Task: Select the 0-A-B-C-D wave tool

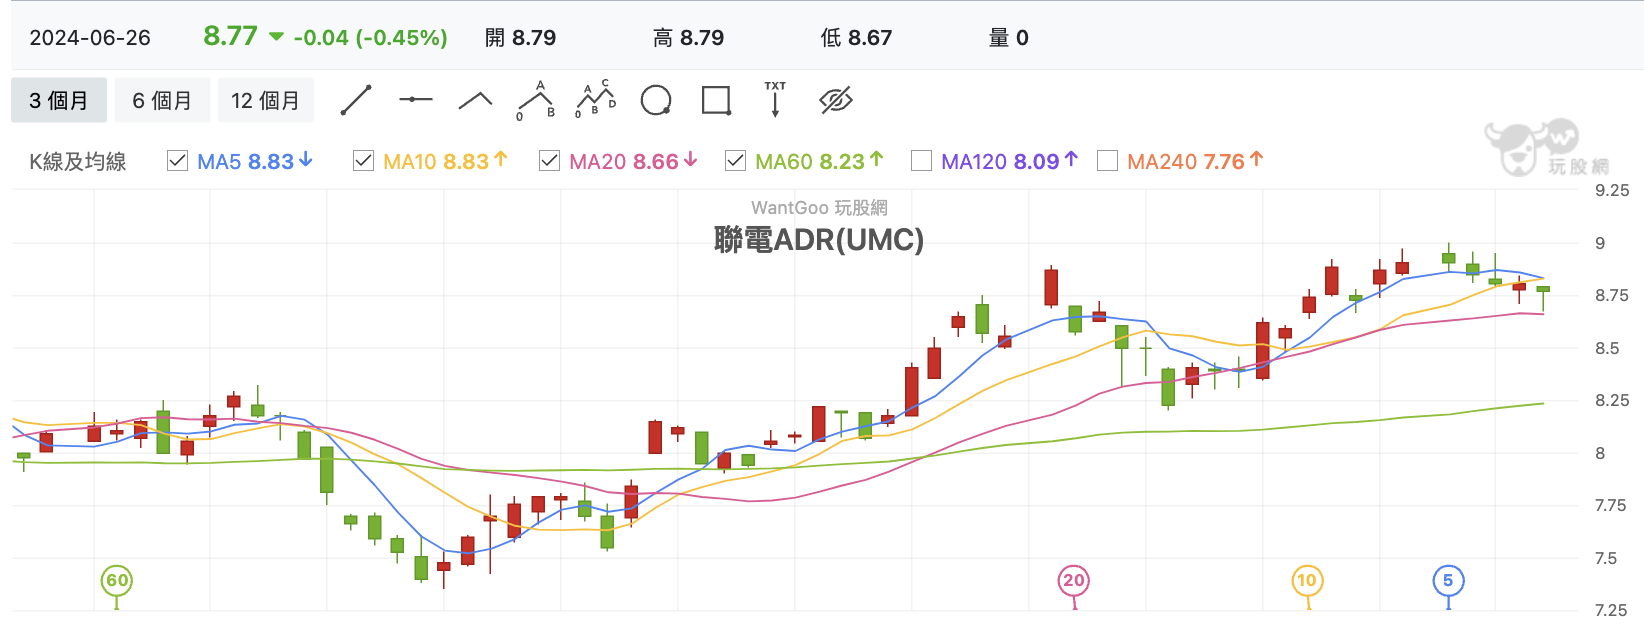Action: tap(596, 100)
